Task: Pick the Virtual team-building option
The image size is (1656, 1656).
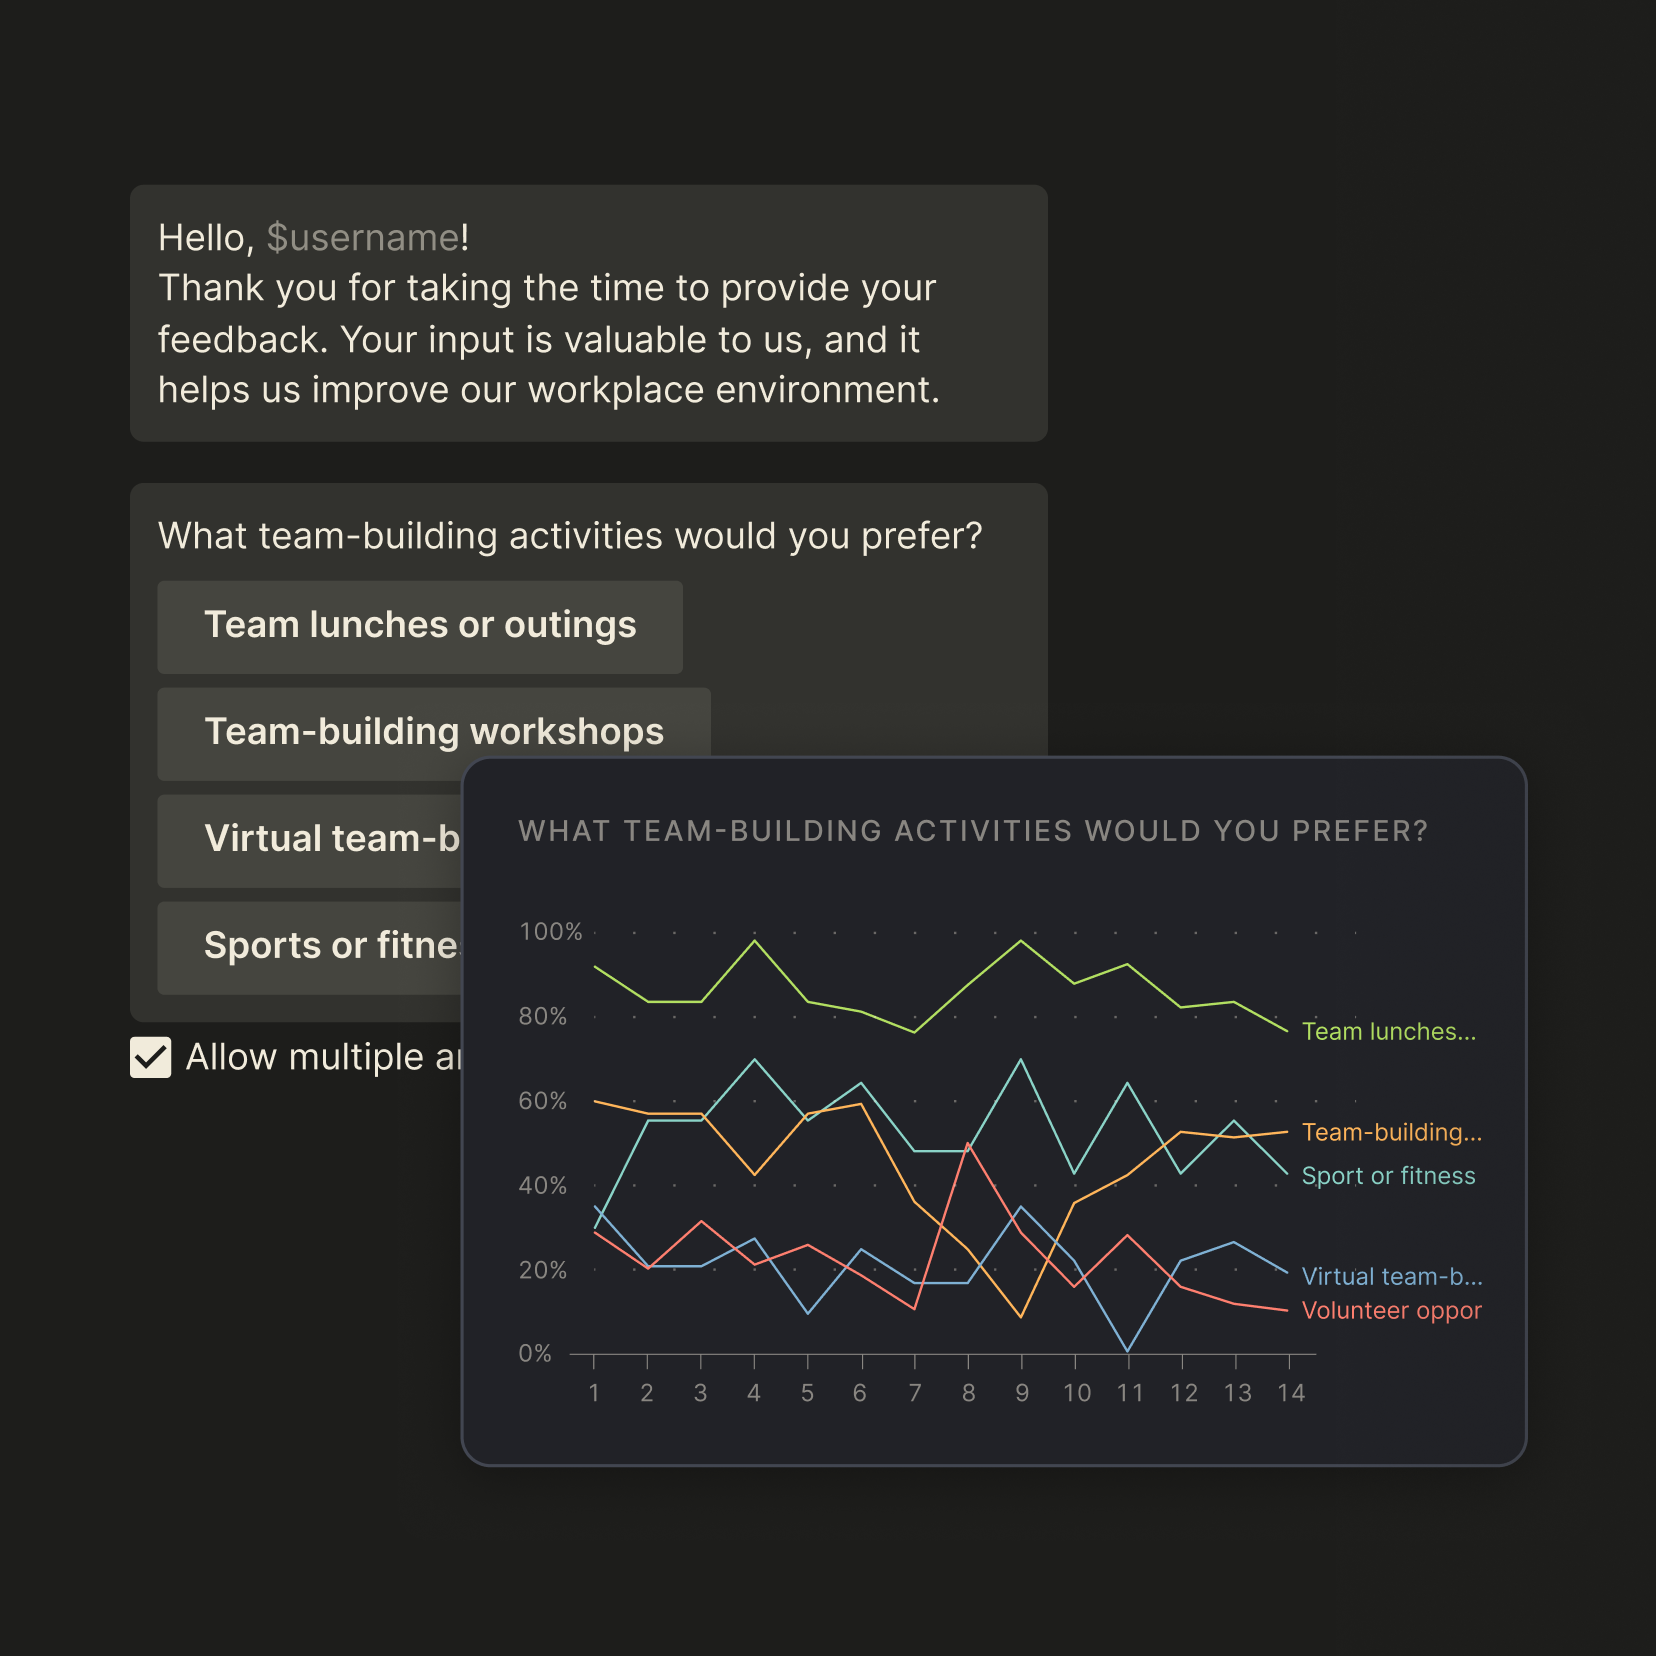Action: click(310, 840)
